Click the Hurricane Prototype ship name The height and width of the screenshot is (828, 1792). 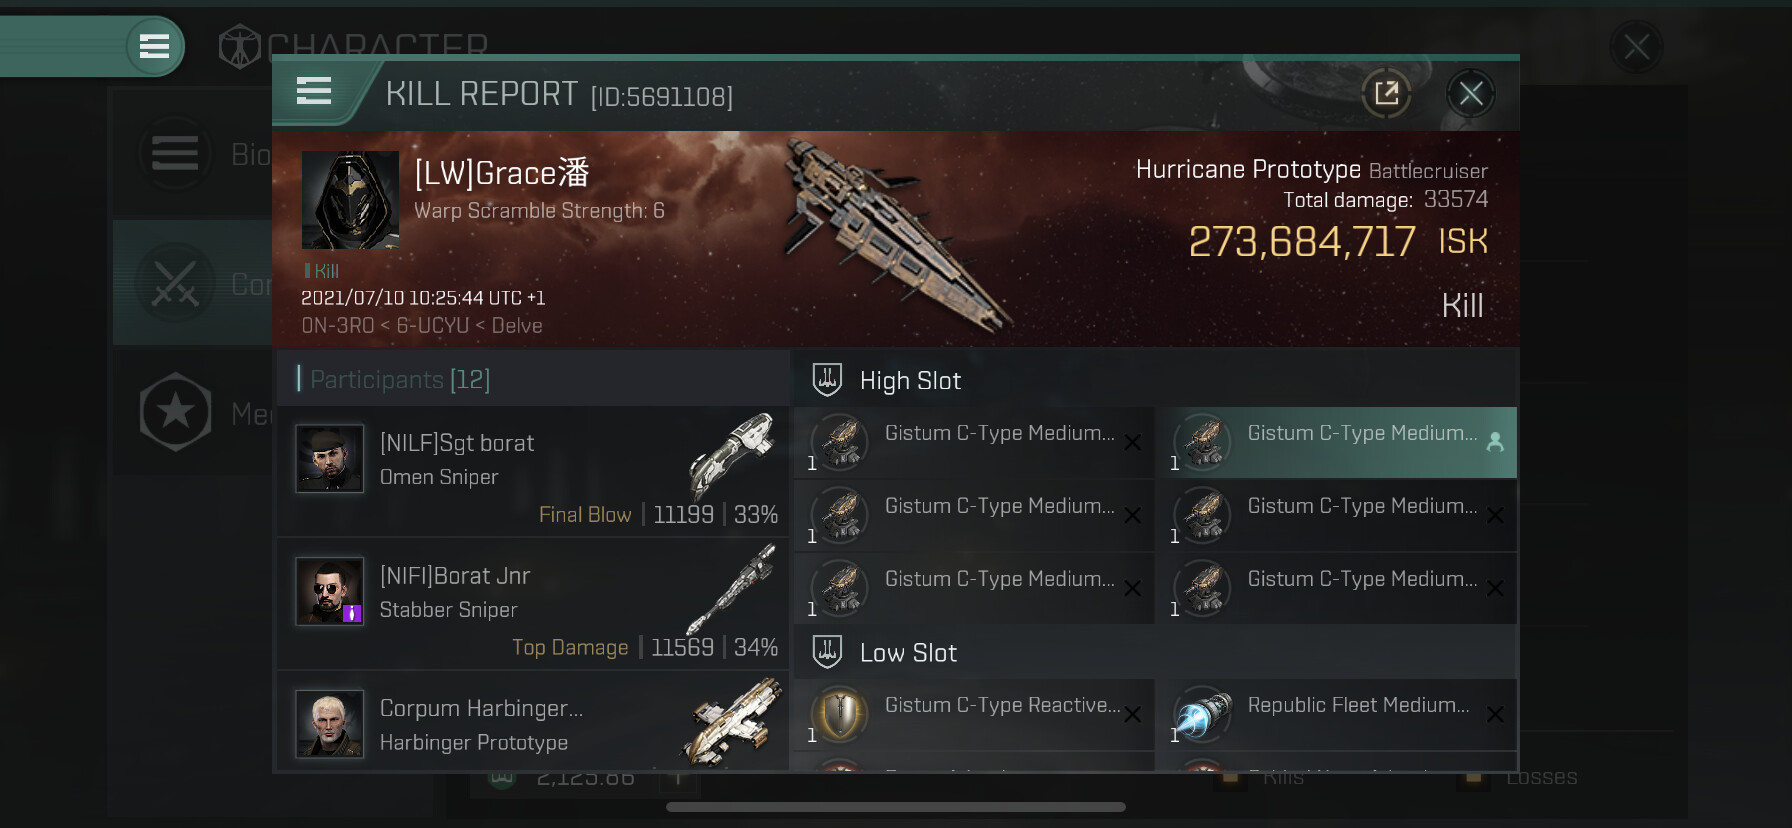coord(1248,170)
